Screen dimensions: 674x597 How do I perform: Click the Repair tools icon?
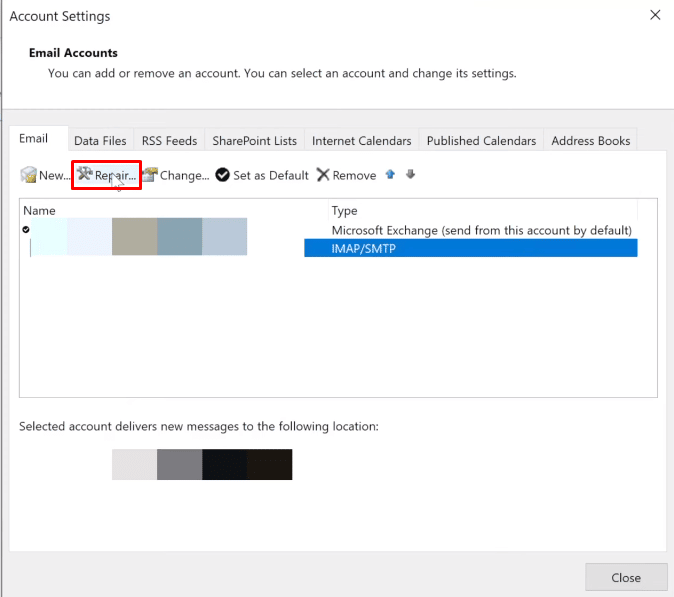tap(85, 174)
